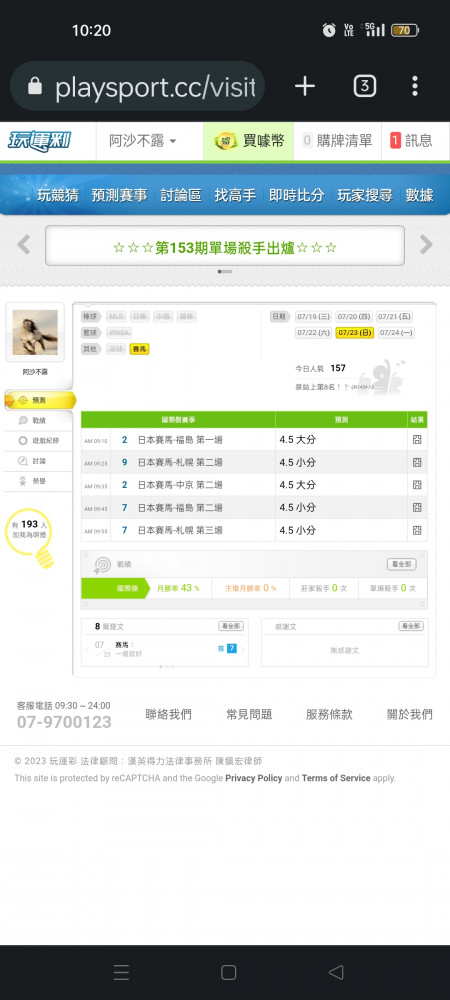Select 即時比分 in navigation bar
Image resolution: width=450 pixels, height=1000 pixels.
coord(296,195)
